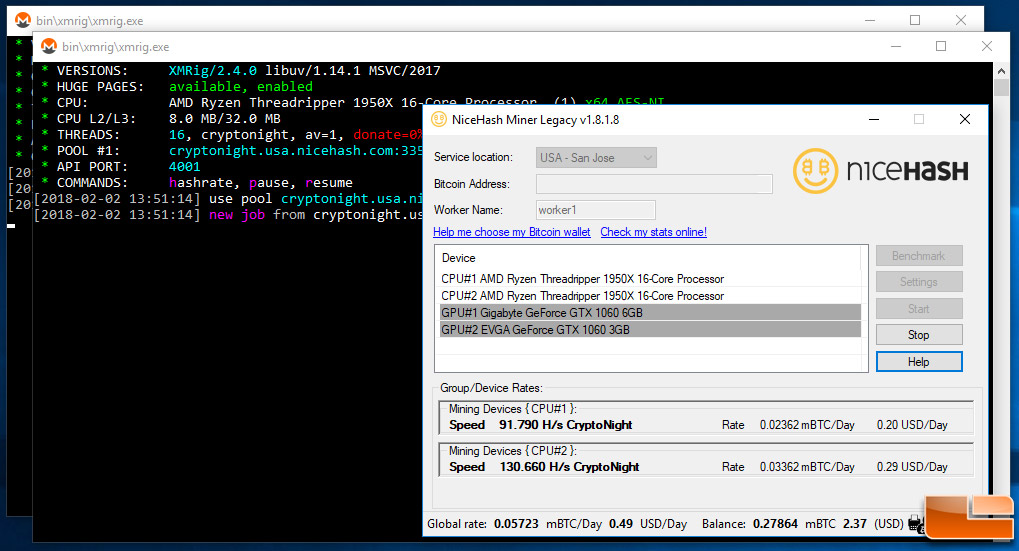Click the 130.660 H/s CryptoNight speed value
Image resolution: width=1019 pixels, height=551 pixels.
click(x=569, y=467)
